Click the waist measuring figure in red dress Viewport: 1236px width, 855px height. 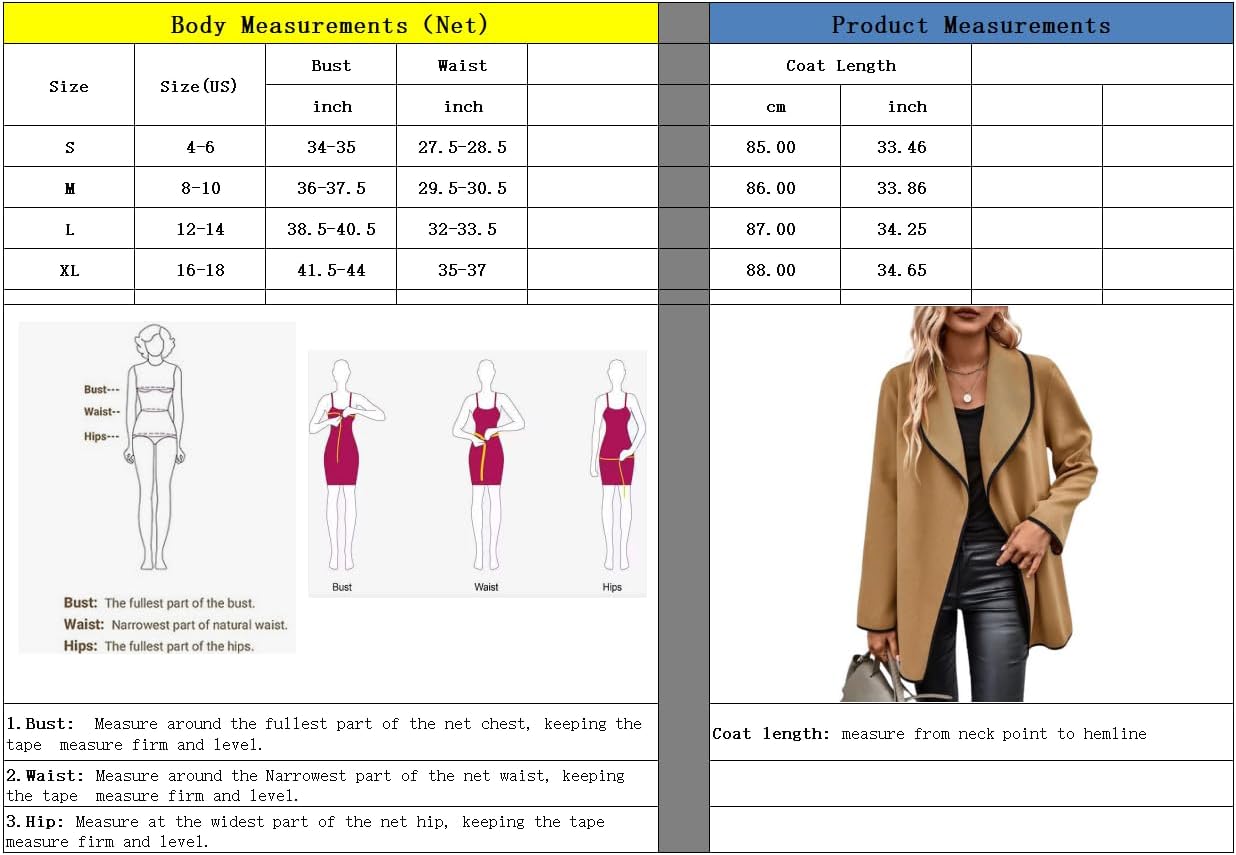pyautogui.click(x=486, y=466)
